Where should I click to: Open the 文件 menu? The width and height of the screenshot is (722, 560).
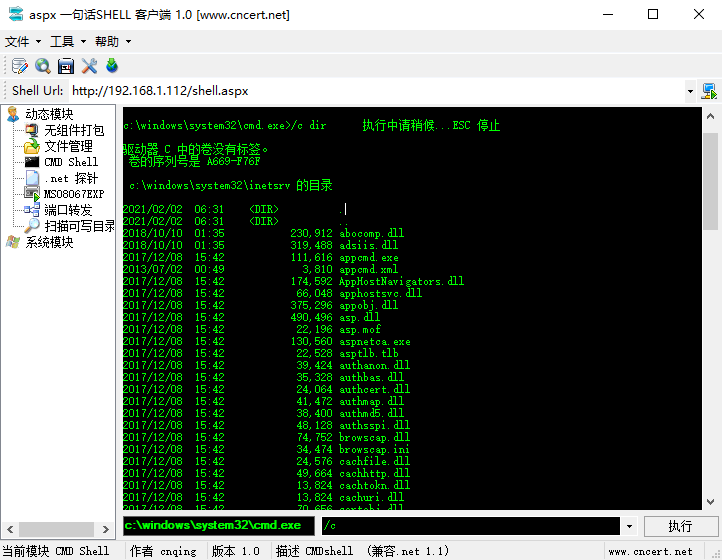pyautogui.click(x=23, y=41)
